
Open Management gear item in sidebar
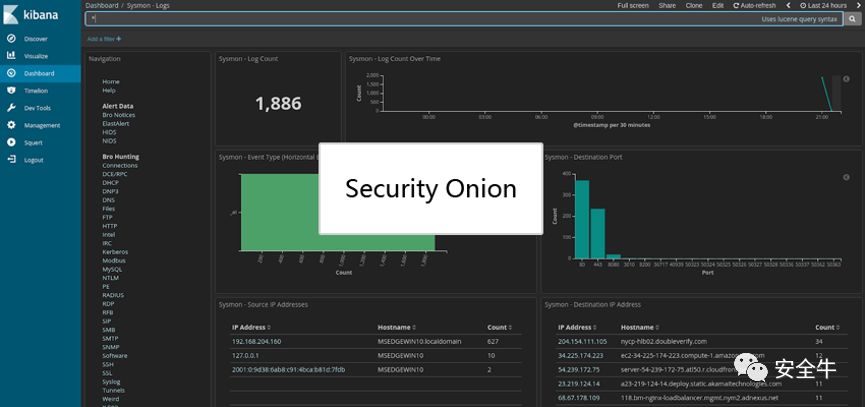[41, 125]
